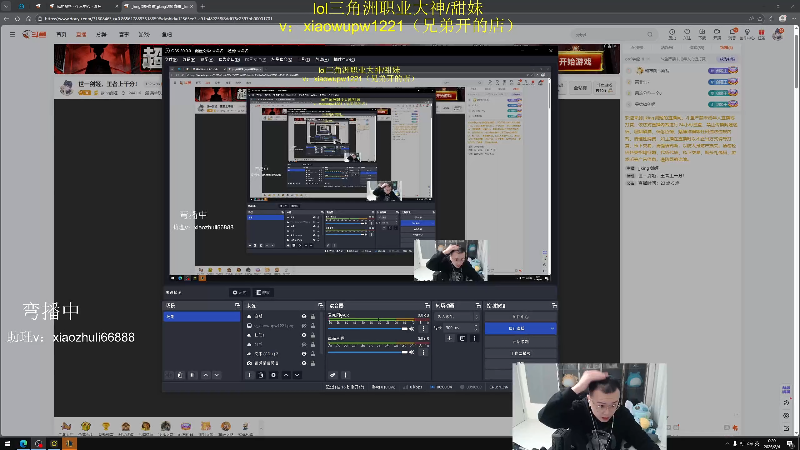The width and height of the screenshot is (800, 450).
Task: Open user avatar menu in Douyu header
Action: pyautogui.click(x=778, y=34)
